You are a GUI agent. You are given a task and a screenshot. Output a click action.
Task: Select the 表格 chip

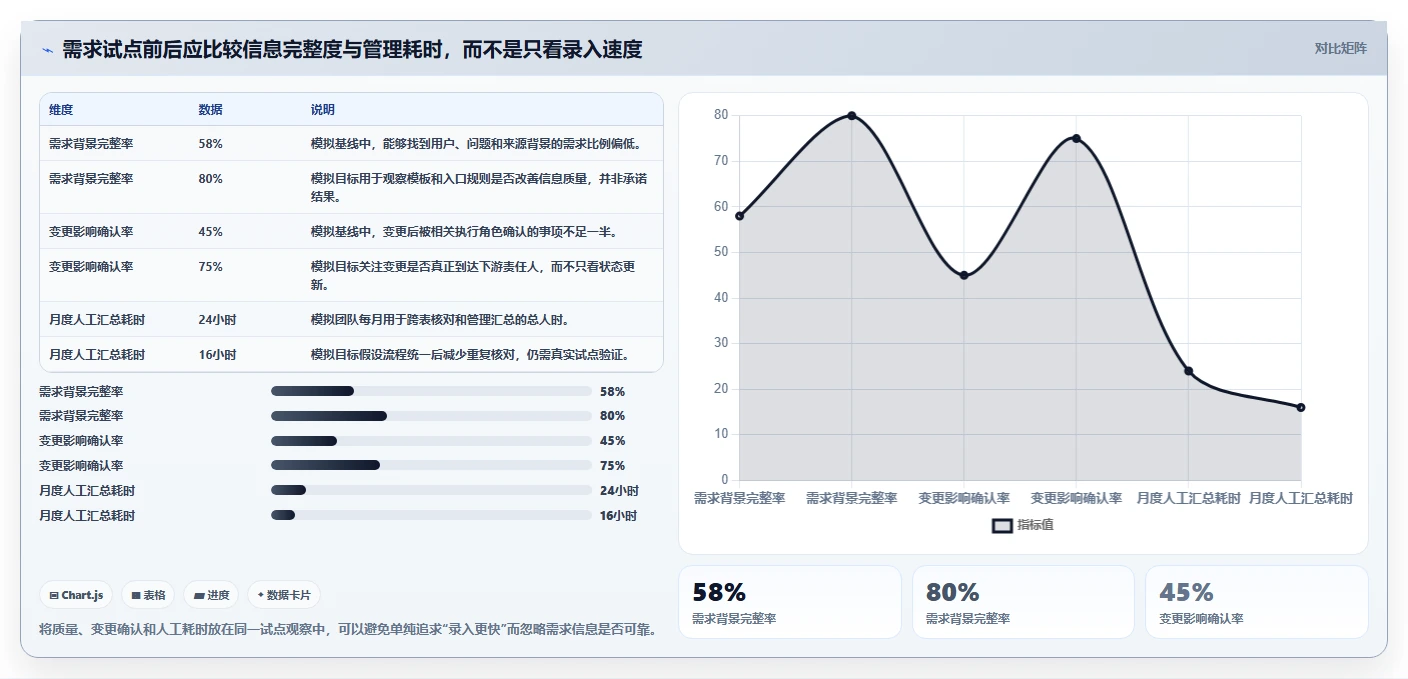pyautogui.click(x=148, y=595)
